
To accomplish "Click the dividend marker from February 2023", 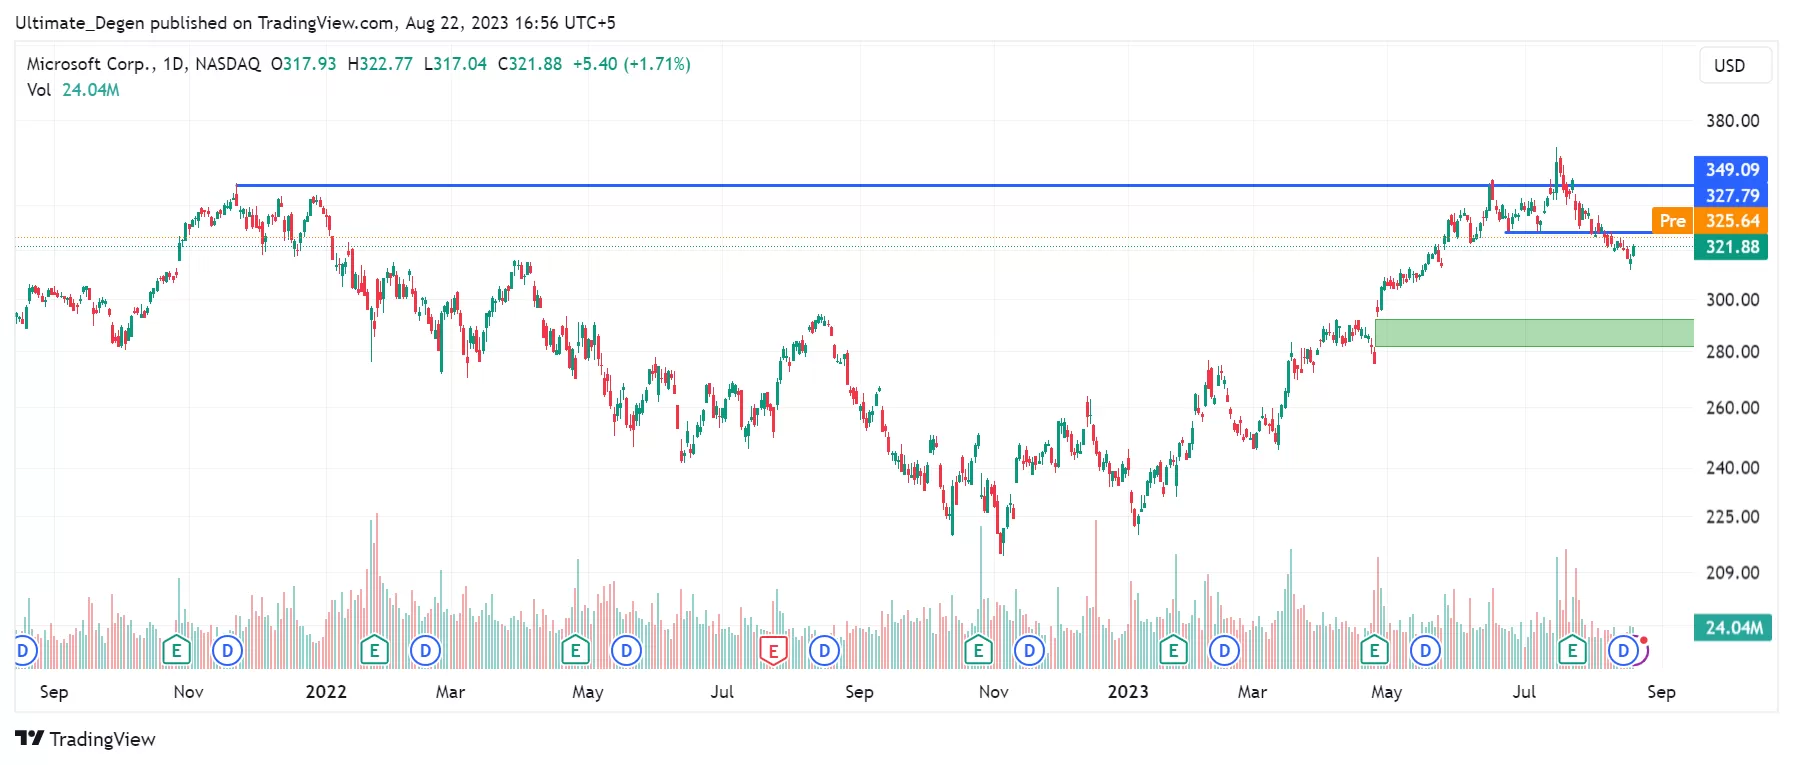I will [x=1224, y=651].
